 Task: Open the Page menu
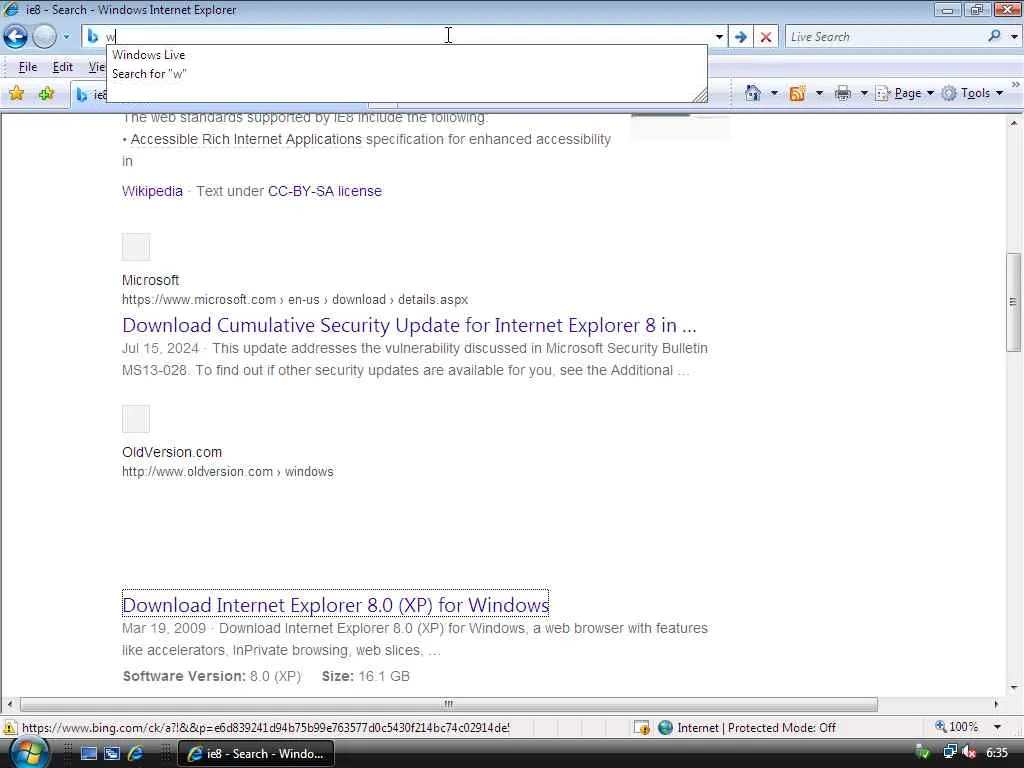tap(904, 93)
